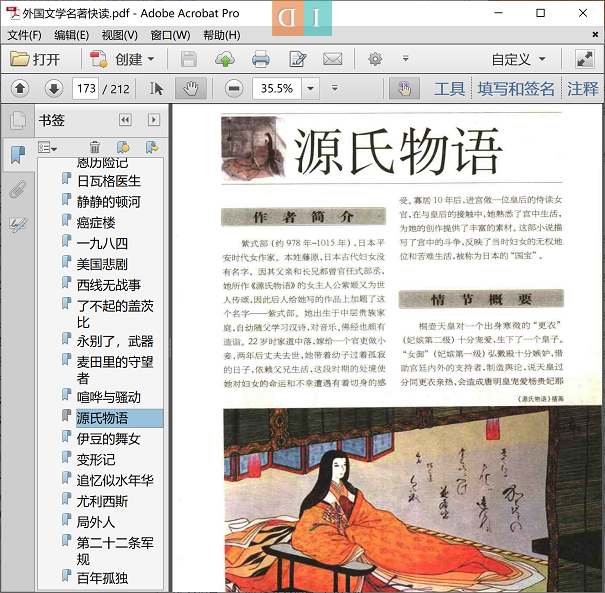The image size is (605, 593).
Task: Open the zoom level dropdown arrow
Action: (x=310, y=89)
